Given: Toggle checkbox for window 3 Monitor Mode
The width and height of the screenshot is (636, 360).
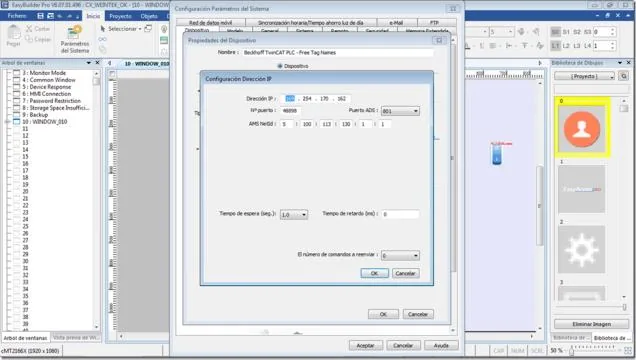Looking at the screenshot, I should [17, 73].
